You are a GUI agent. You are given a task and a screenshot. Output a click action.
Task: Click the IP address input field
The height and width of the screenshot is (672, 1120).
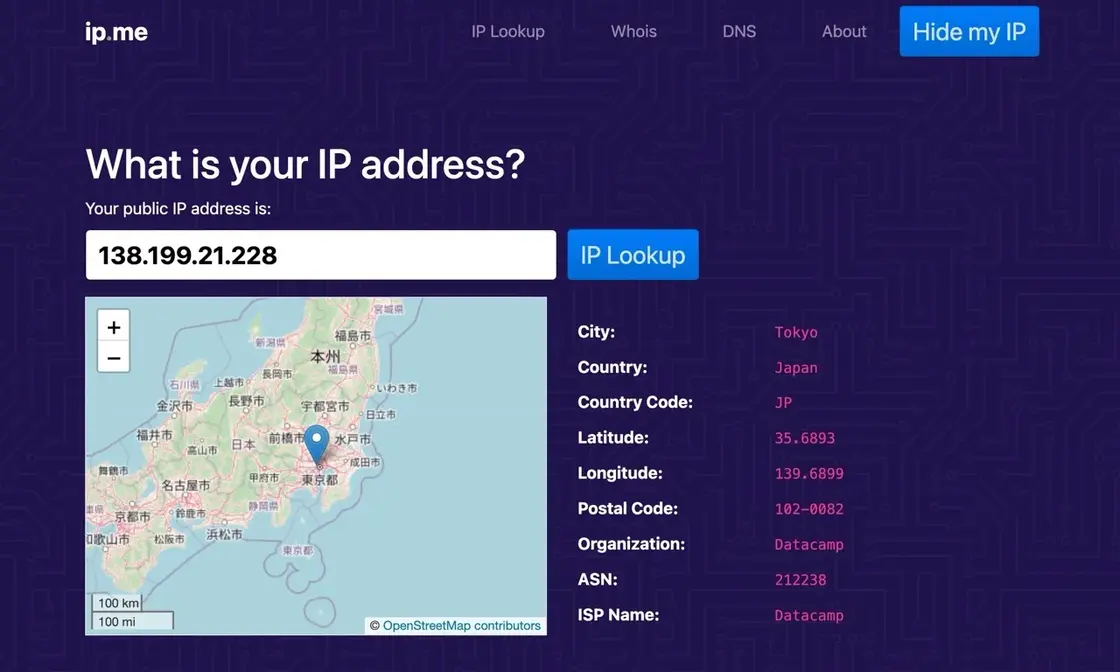pos(321,255)
